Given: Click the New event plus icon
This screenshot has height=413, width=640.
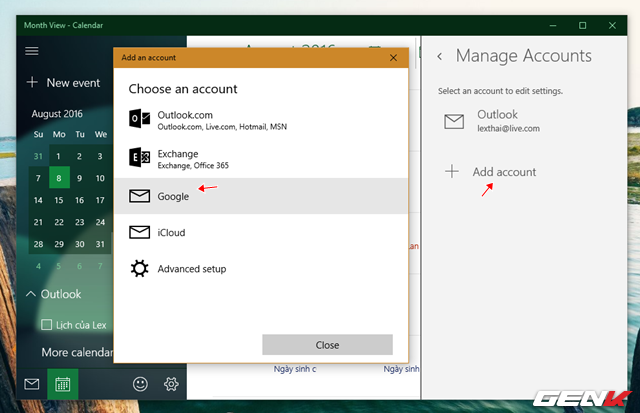Looking at the screenshot, I should (32, 82).
